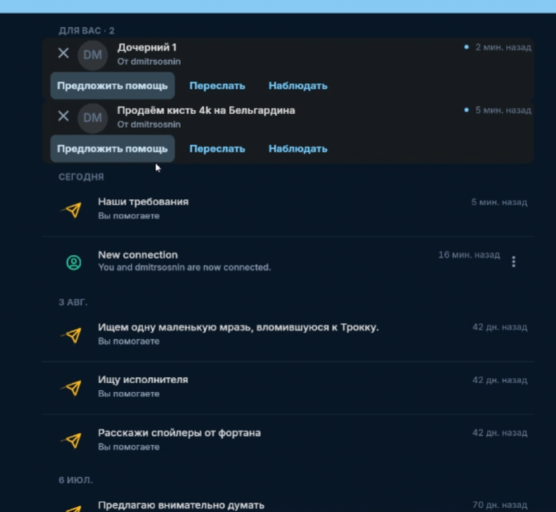Click unread dot beside 2 мин. назад

tap(466, 47)
